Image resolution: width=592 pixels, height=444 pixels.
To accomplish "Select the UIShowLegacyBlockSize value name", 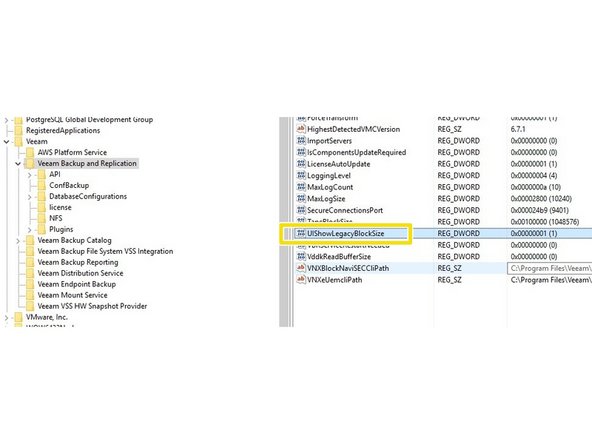I will pos(345,233).
